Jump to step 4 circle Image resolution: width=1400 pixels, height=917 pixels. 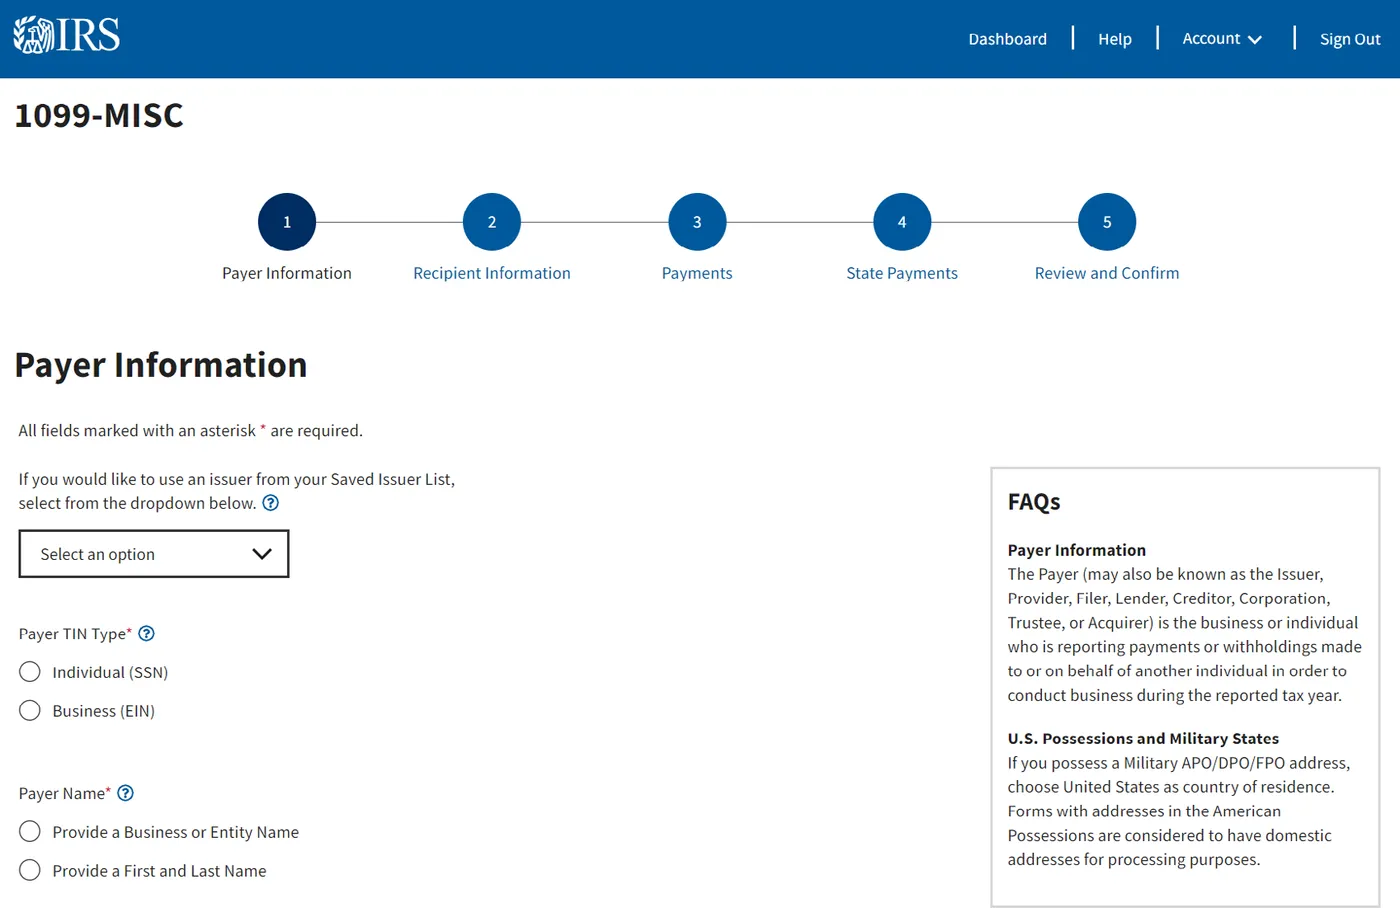pyautogui.click(x=902, y=222)
